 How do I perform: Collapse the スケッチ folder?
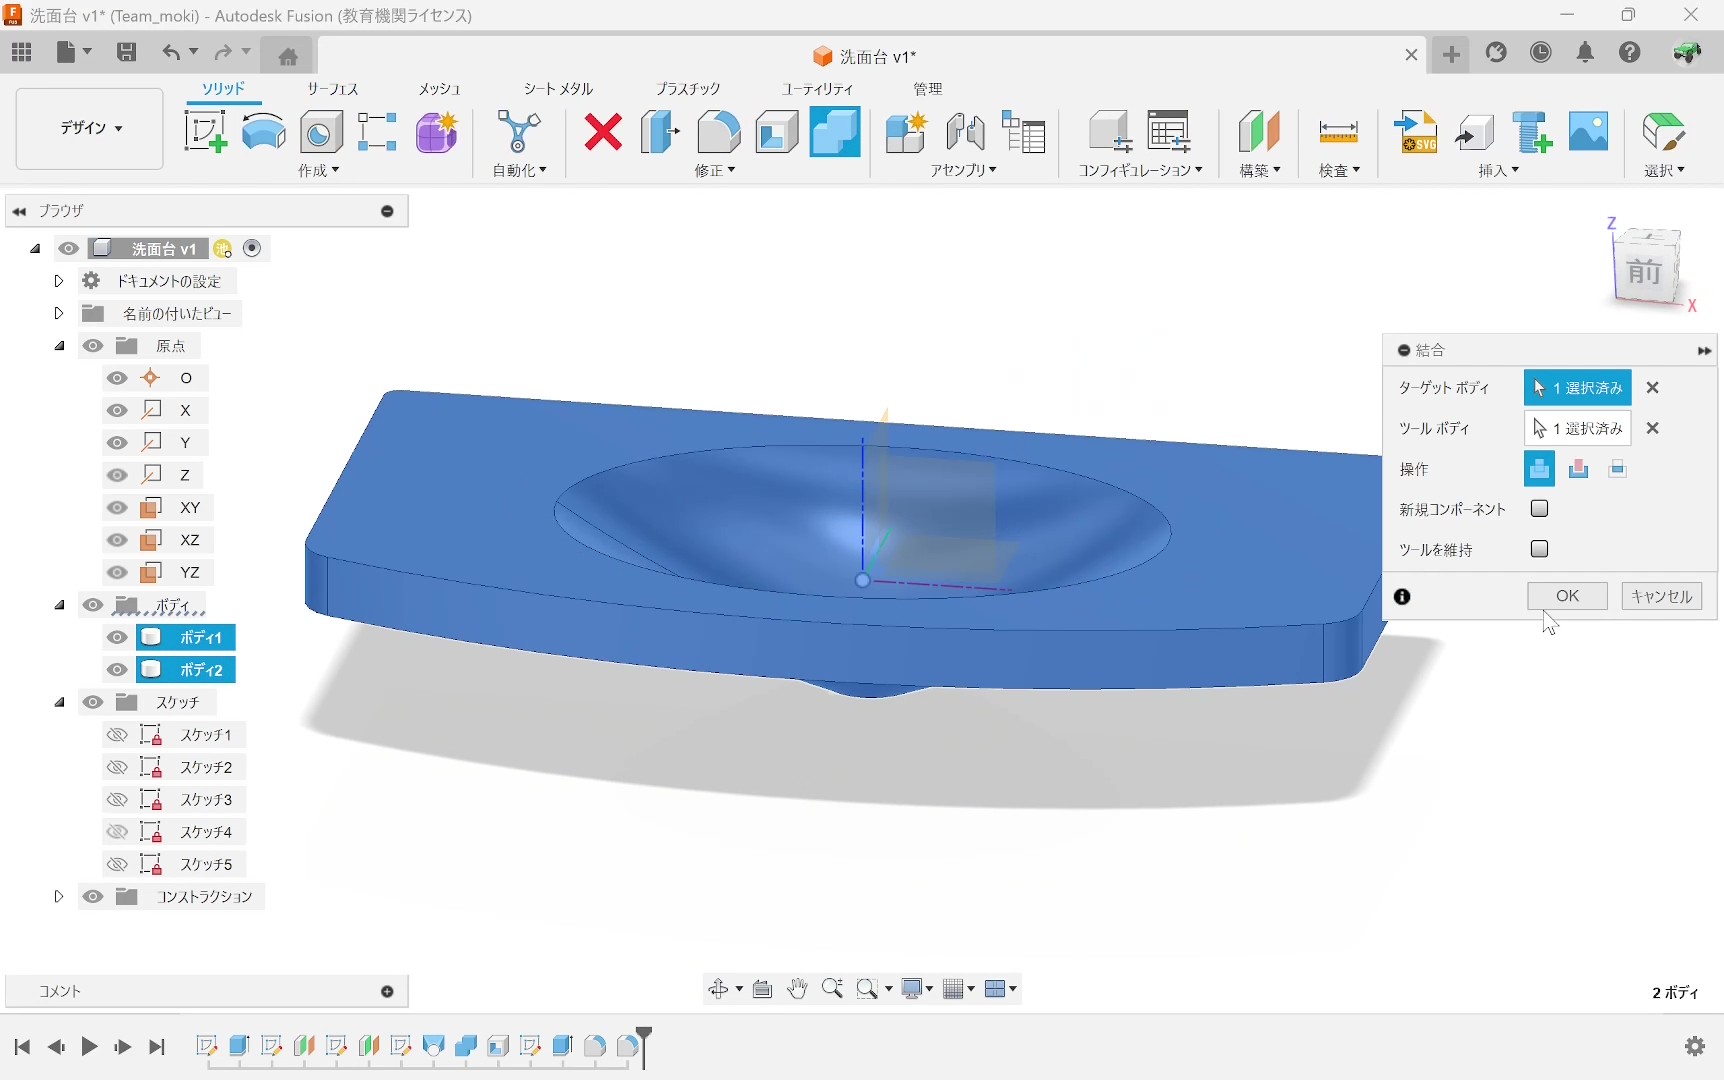pyautogui.click(x=60, y=703)
